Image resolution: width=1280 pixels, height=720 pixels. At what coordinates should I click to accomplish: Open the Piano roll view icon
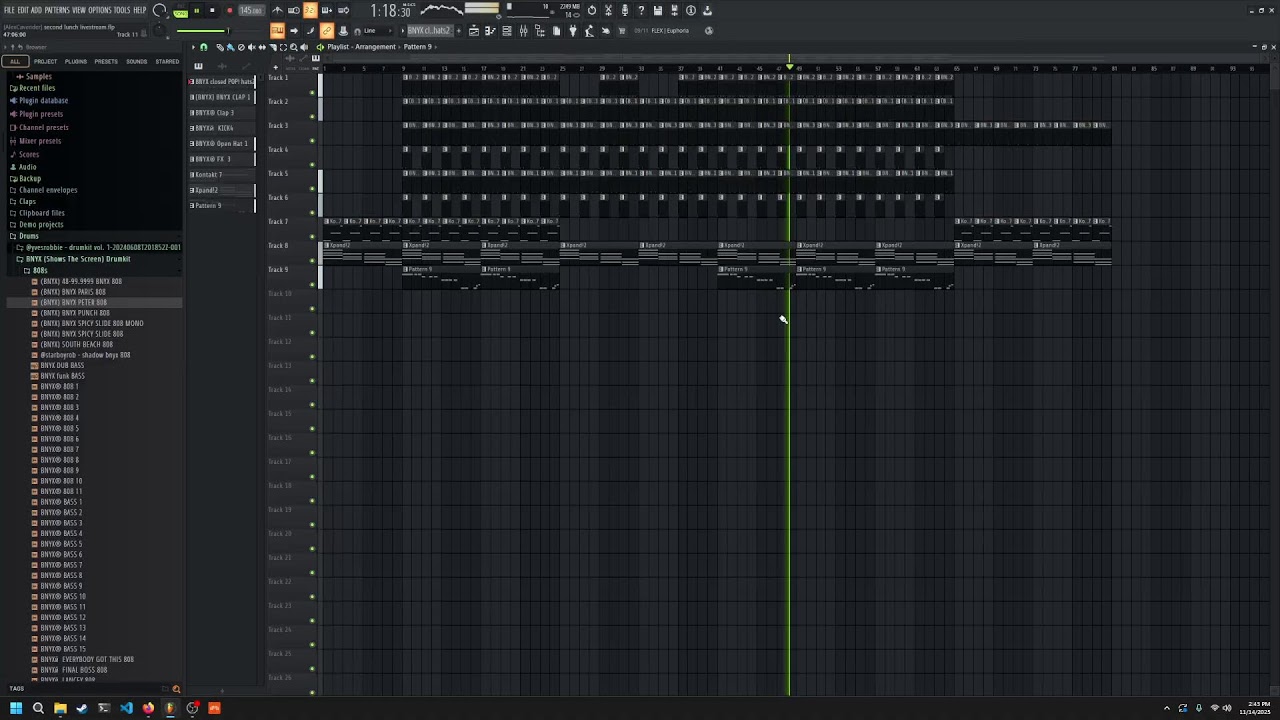click(x=490, y=31)
